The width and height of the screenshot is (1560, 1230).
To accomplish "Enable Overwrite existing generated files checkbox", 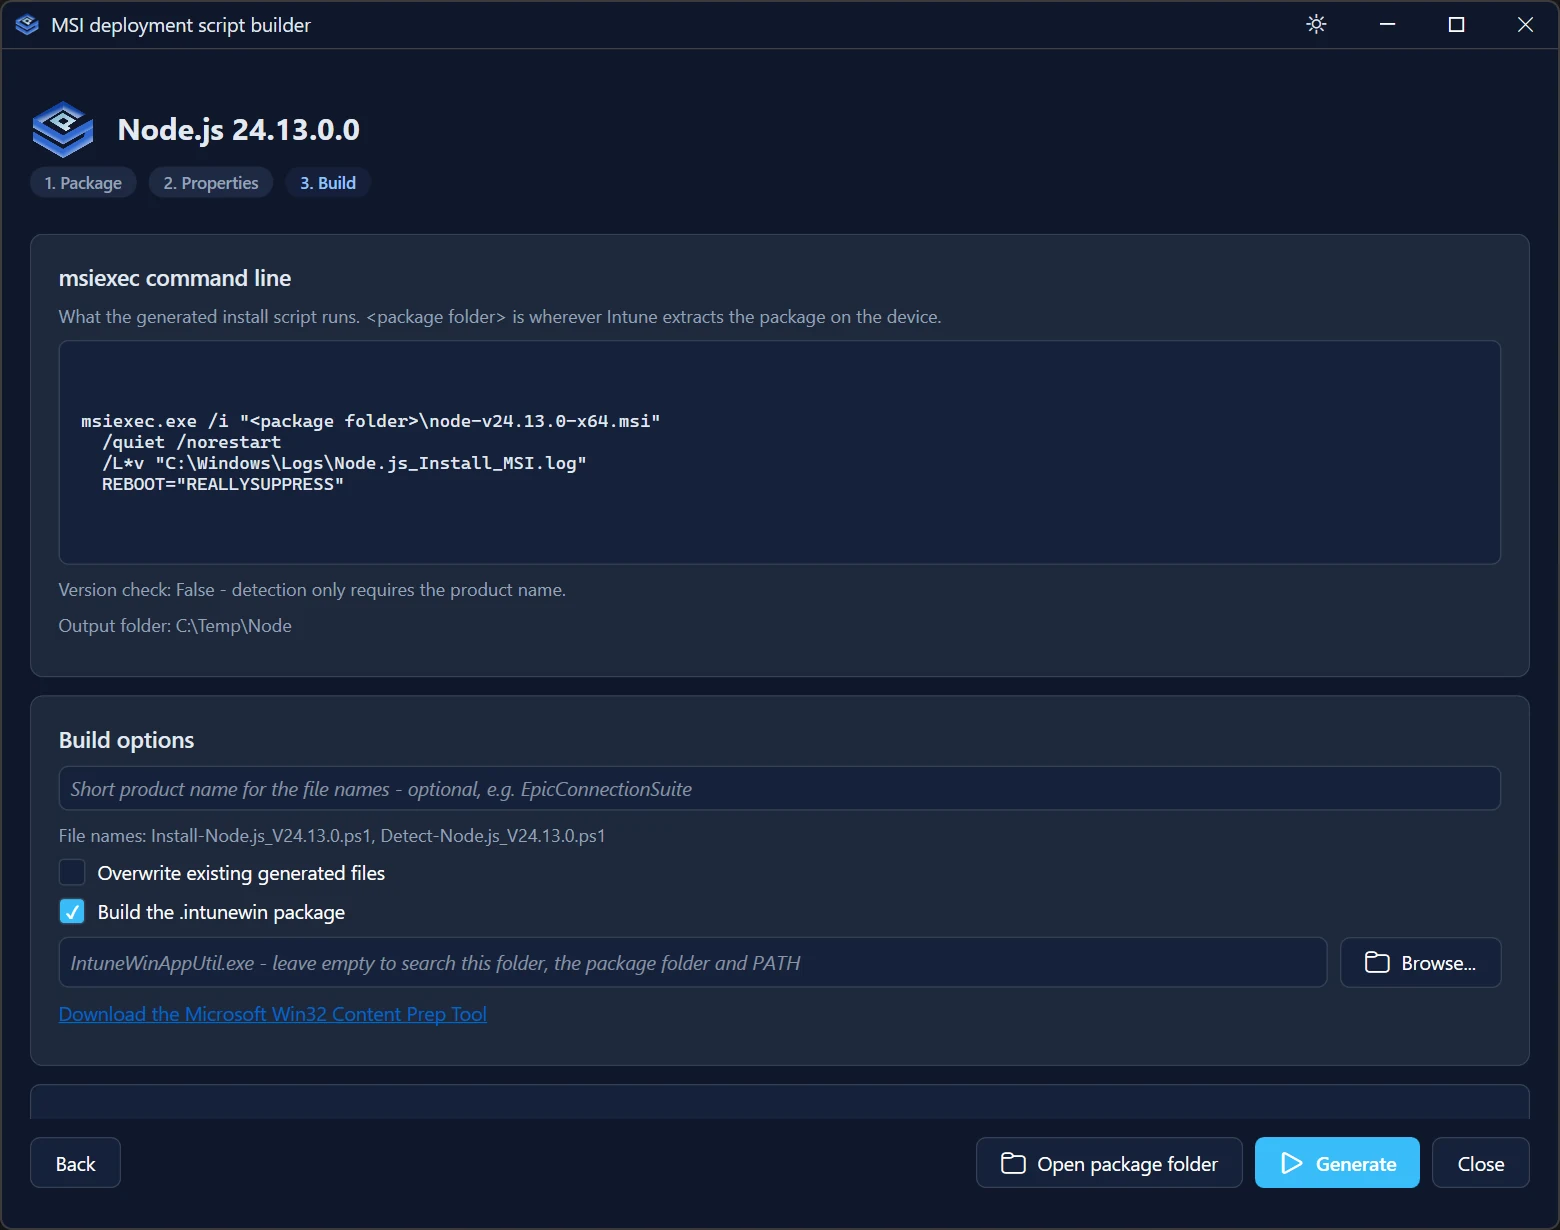I will click(72, 873).
